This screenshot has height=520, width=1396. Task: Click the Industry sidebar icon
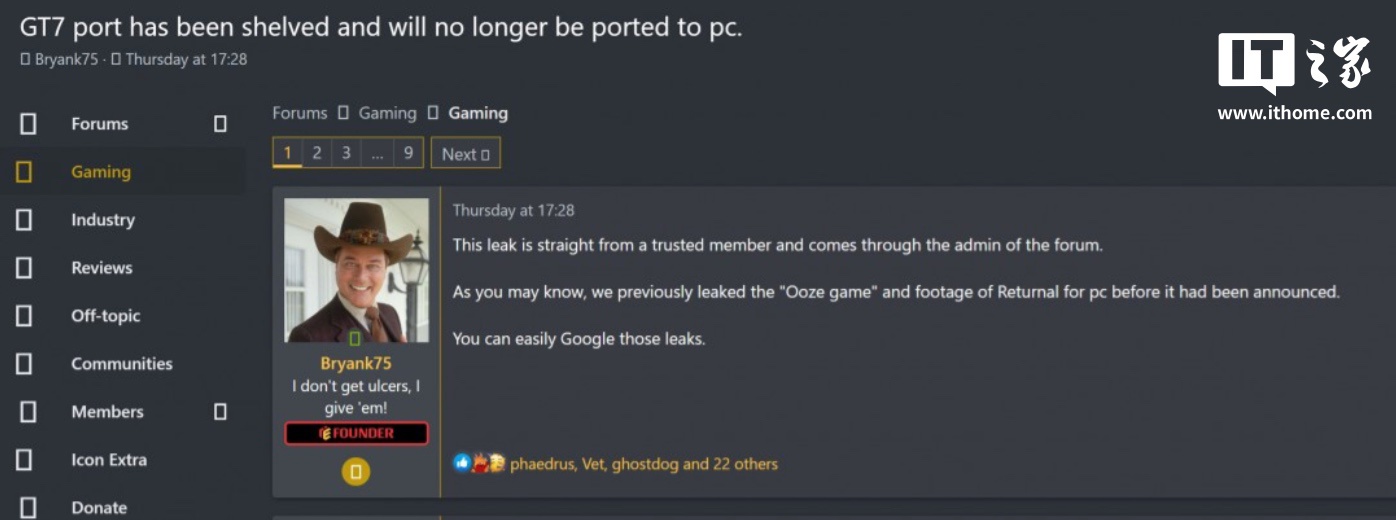click(24, 220)
